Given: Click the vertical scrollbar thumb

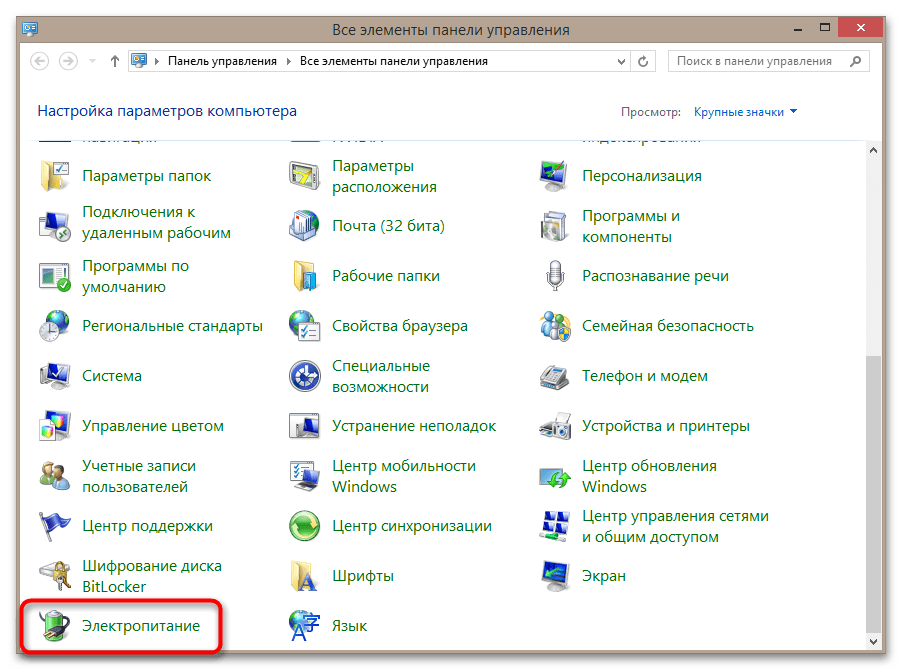Looking at the screenshot, I should pyautogui.click(x=873, y=493).
